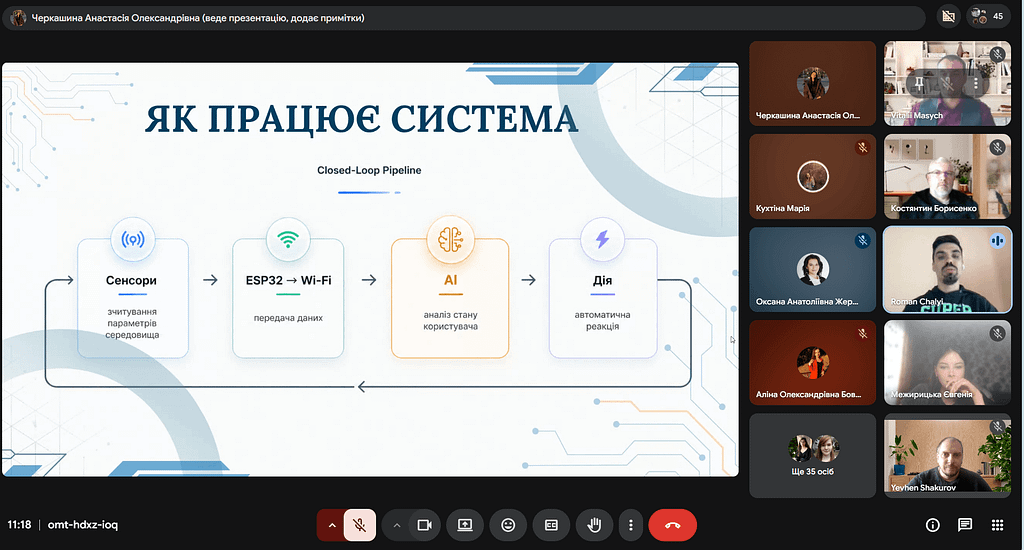Click speaking indicator on Roman Chalyi tile
The width and height of the screenshot is (1024, 550).
click(x=997, y=240)
